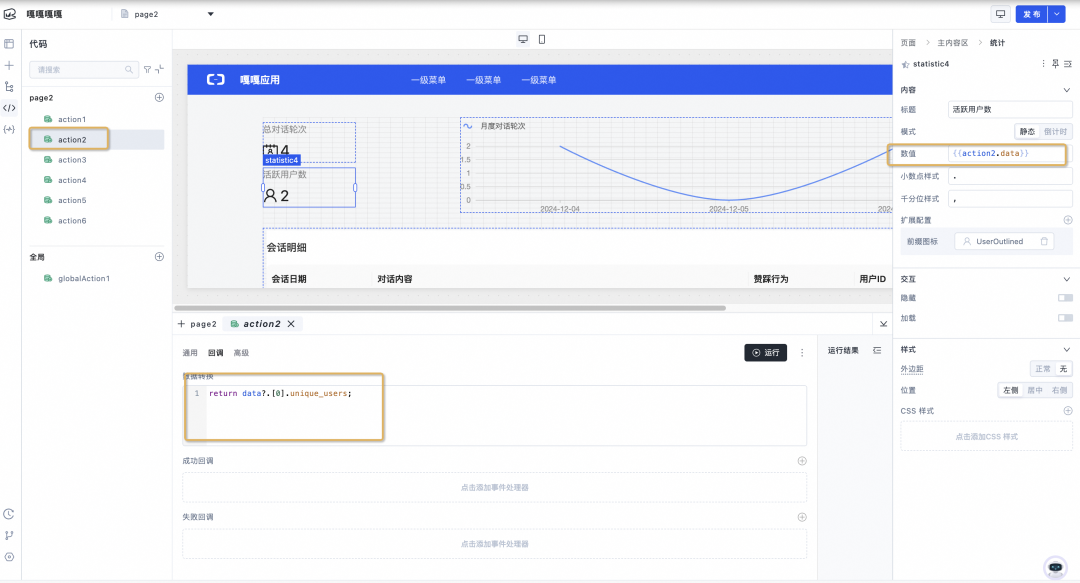Enable the 加载 toggle switch
Screen dimensions: 1080x583
coord(1064,317)
